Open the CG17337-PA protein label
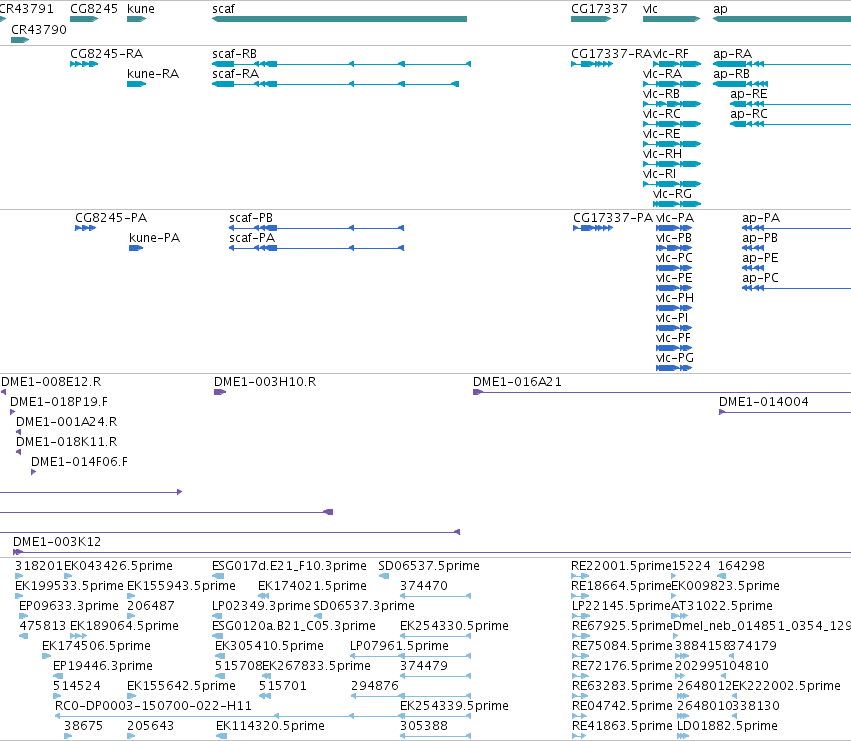The height and width of the screenshot is (741, 851). 613,218
